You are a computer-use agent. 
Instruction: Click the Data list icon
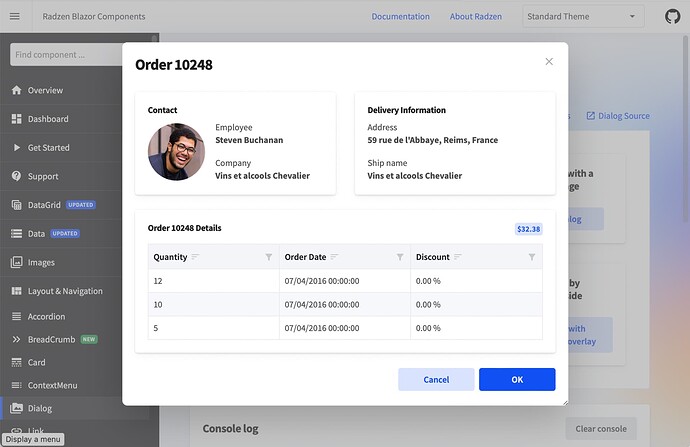point(16,234)
